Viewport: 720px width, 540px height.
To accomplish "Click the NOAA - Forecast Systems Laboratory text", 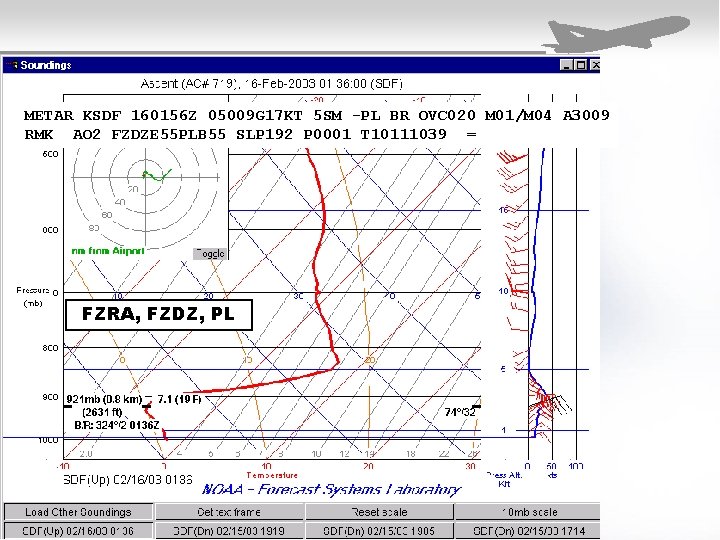I will 331,489.
